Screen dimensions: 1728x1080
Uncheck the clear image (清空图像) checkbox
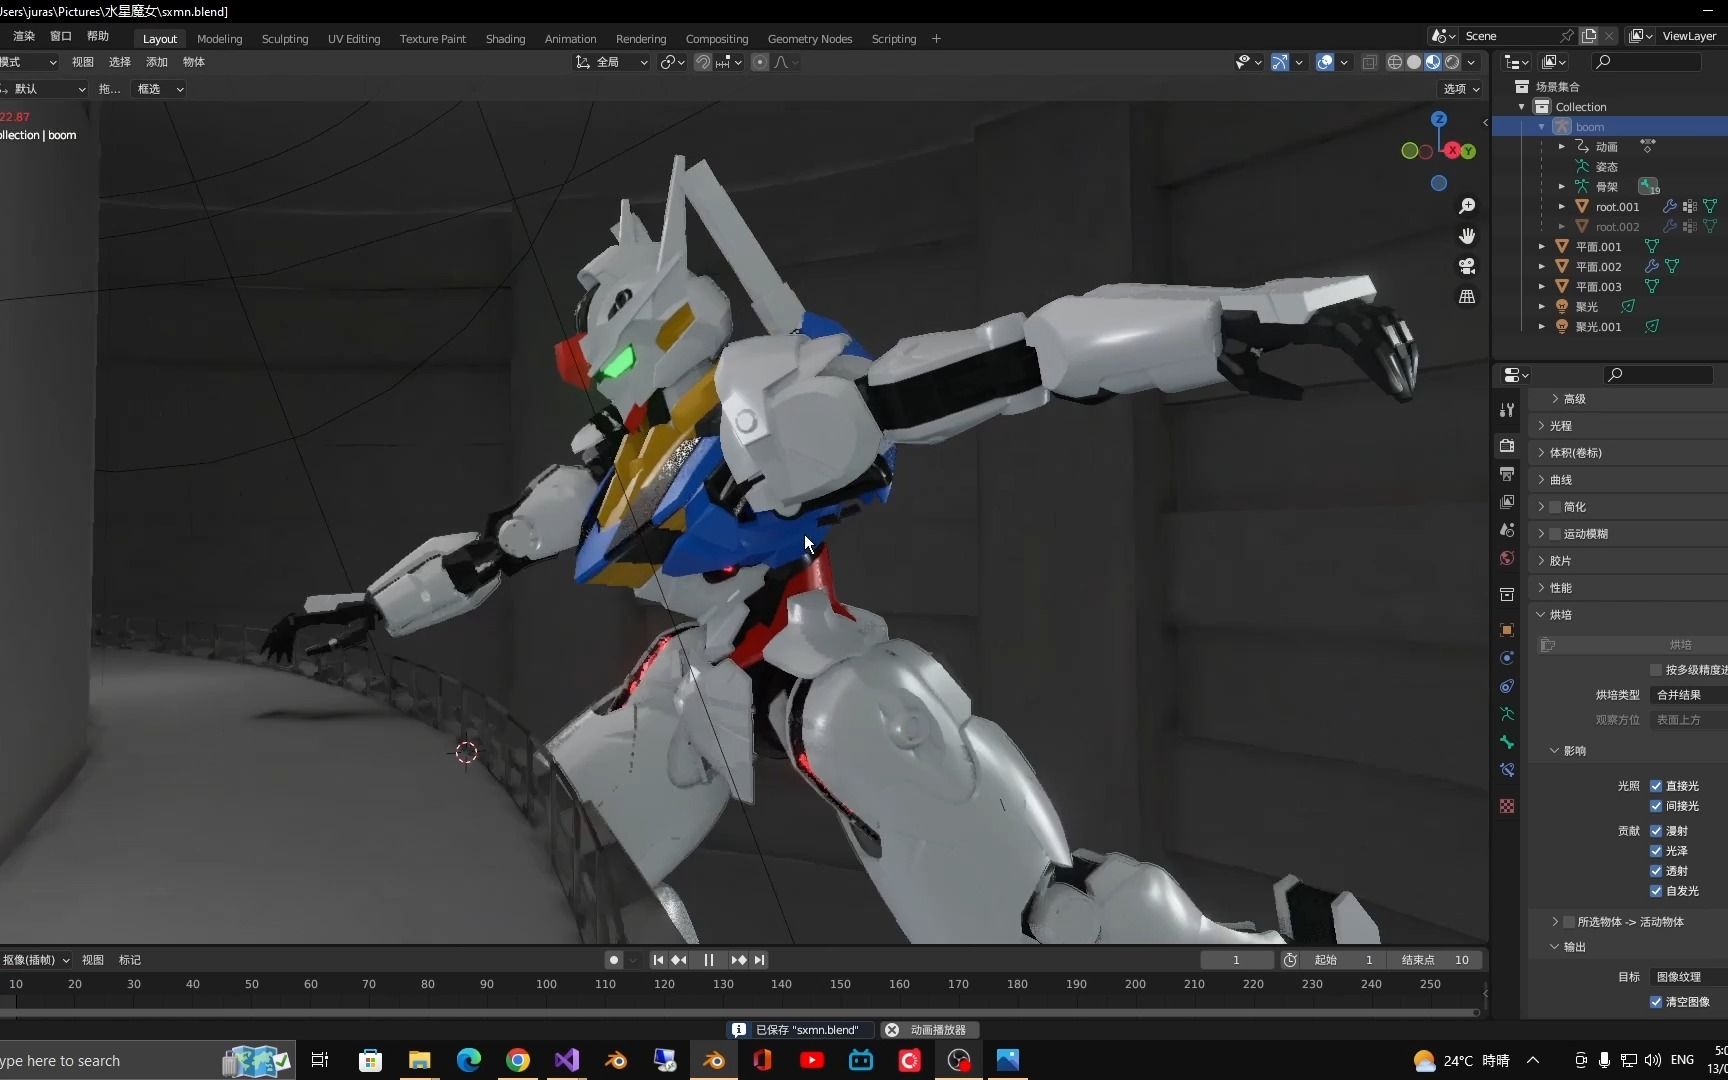1656,1002
